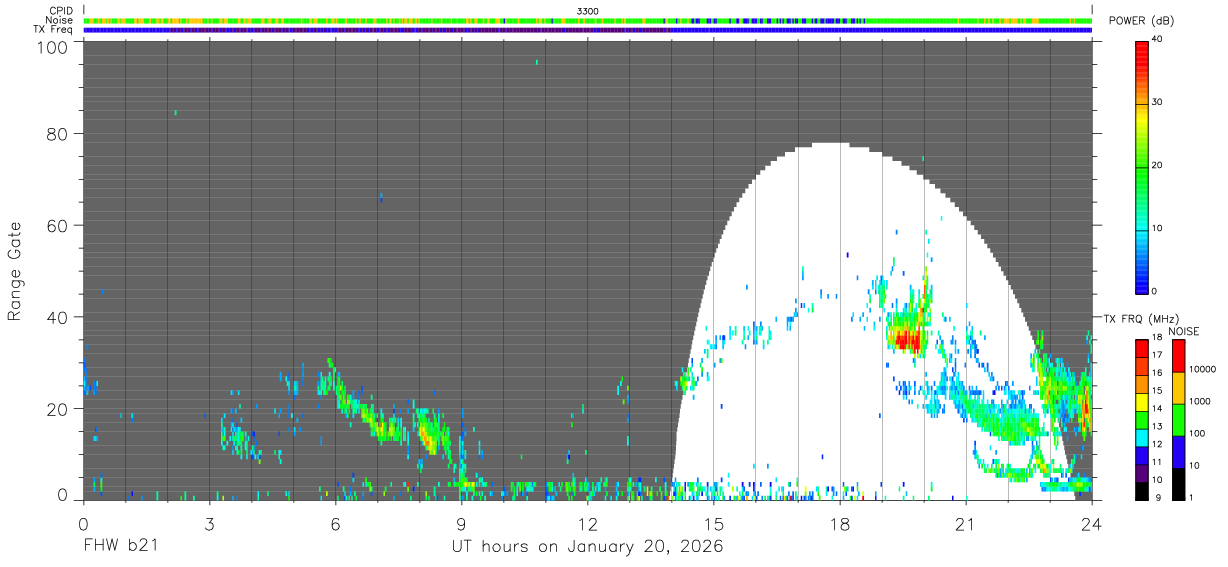Click the Range Gate axis tick '20'
This screenshot has height=567, width=1228.
pyautogui.click(x=57, y=409)
